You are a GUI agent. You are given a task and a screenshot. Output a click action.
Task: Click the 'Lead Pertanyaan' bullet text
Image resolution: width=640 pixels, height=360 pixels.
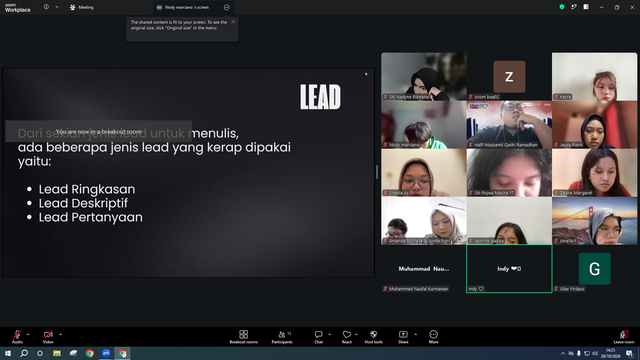91,217
